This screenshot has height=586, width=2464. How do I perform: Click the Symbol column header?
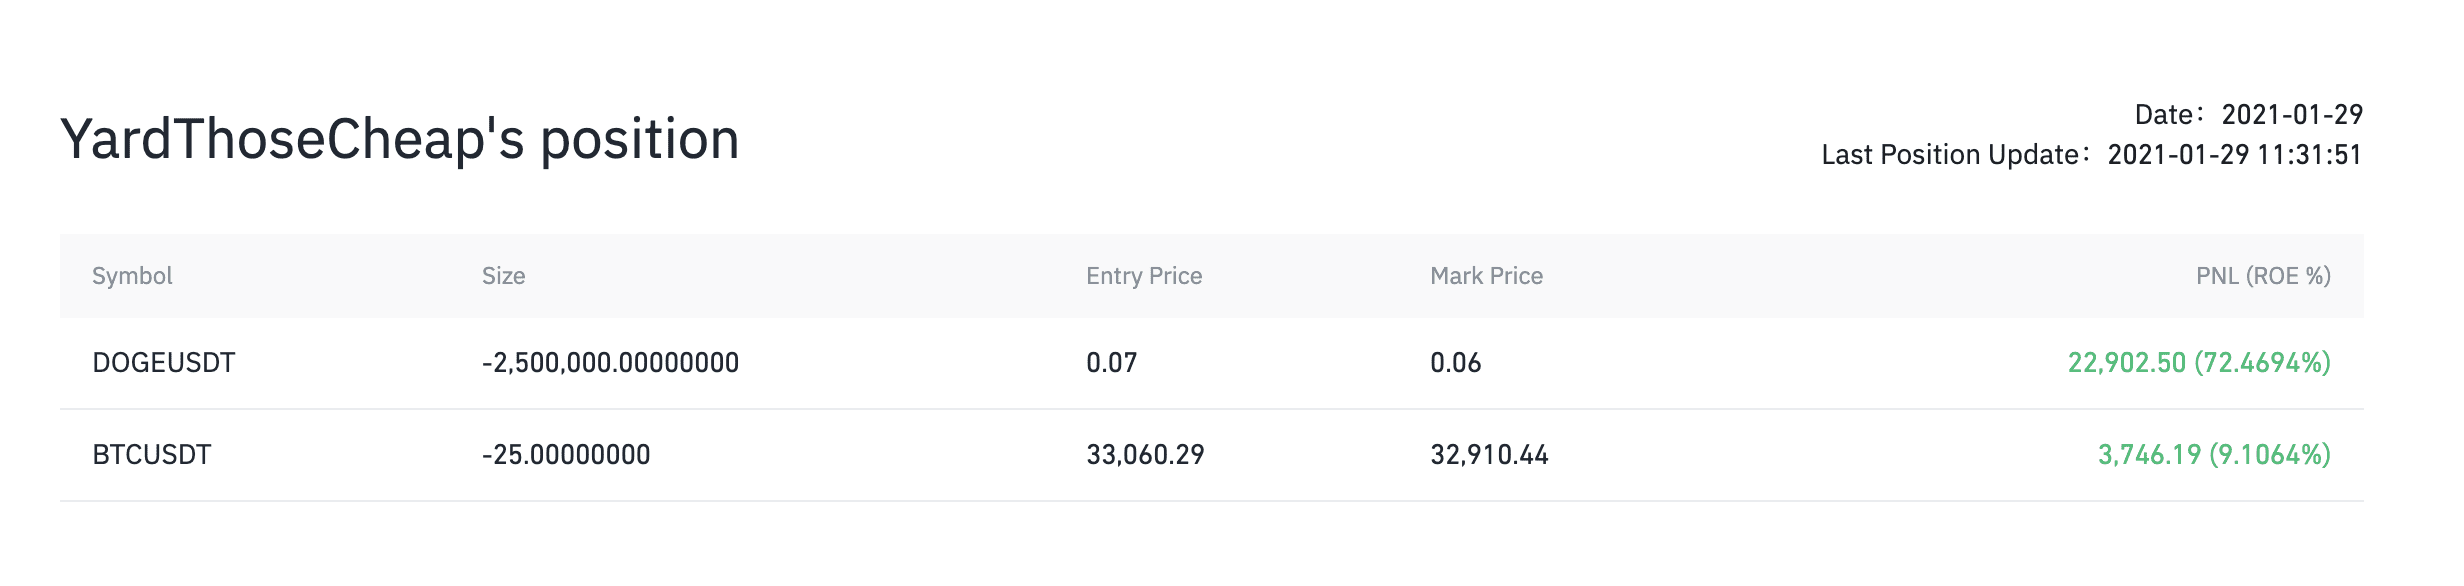(132, 276)
